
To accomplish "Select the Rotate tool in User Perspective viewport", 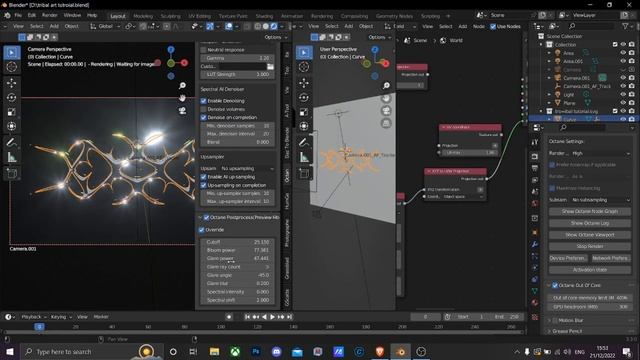I will pyautogui.click(x=304, y=98).
